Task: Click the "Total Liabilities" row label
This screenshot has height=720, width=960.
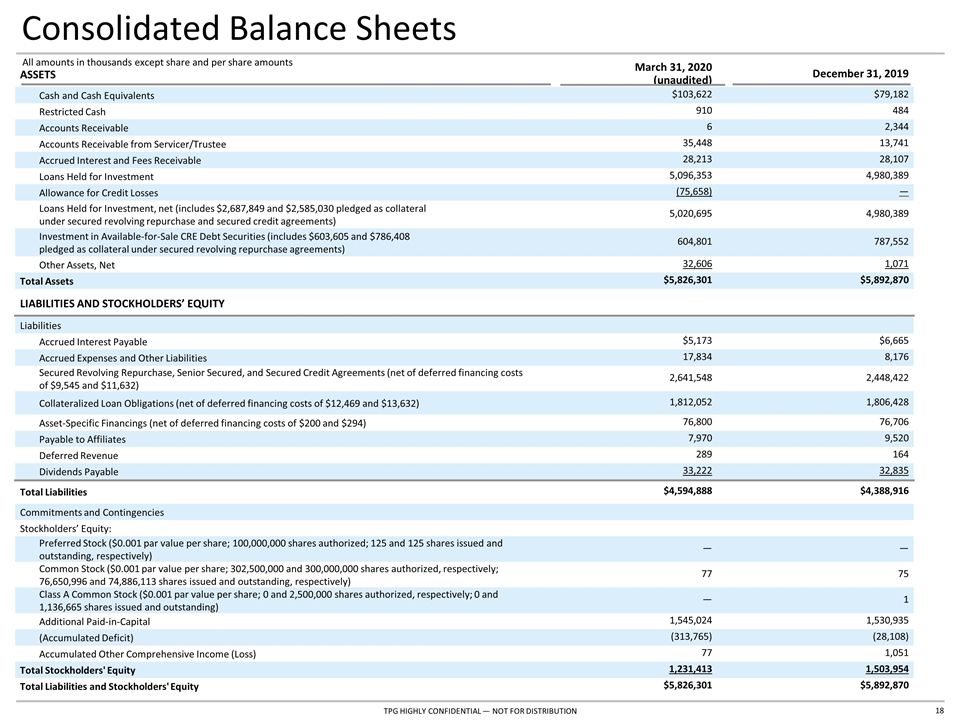Action: click(x=53, y=492)
